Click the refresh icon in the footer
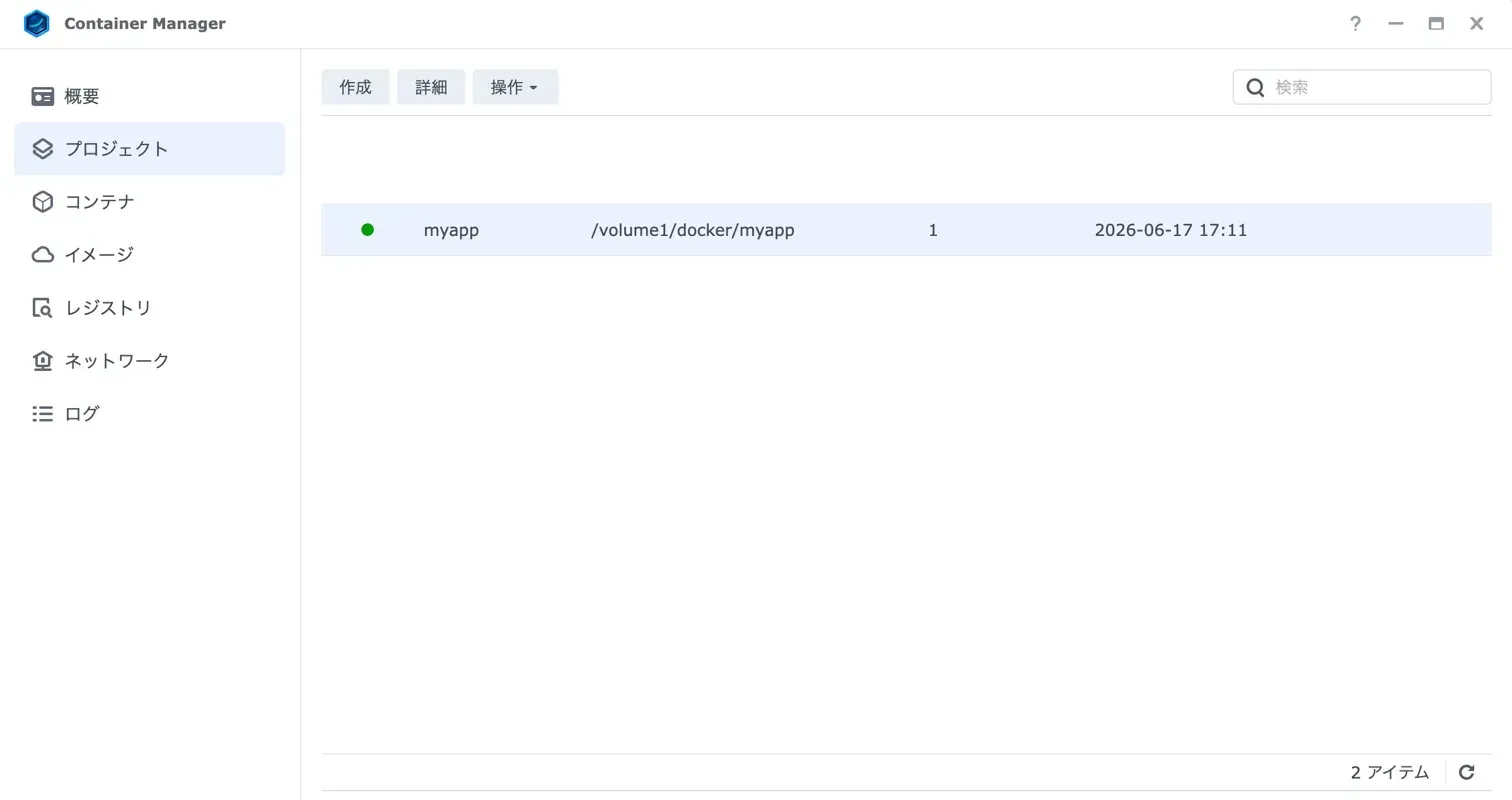The width and height of the screenshot is (1512, 800). tap(1467, 772)
